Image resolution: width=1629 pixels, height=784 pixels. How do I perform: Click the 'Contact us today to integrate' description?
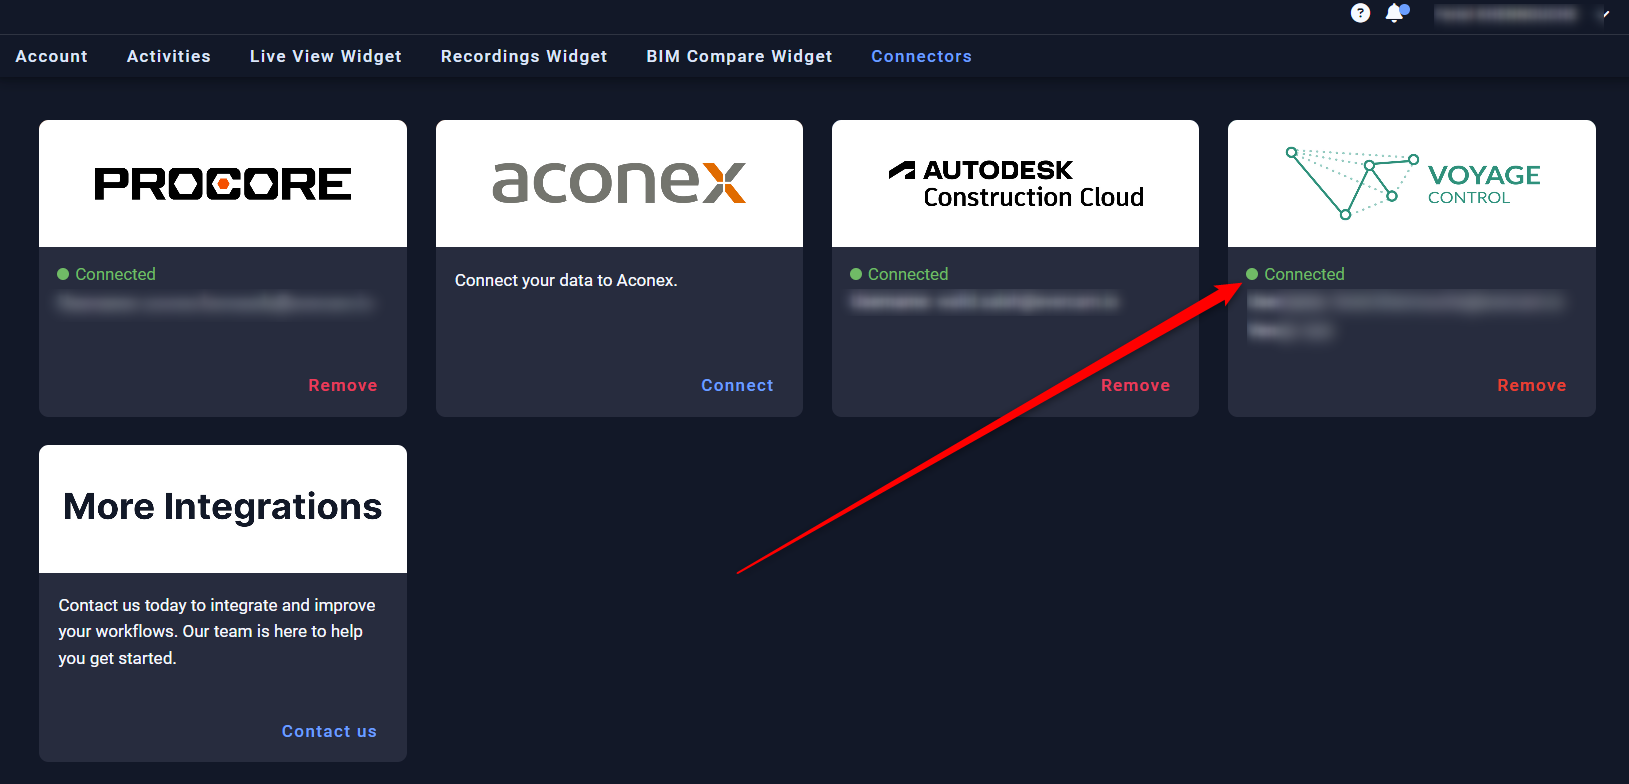[217, 631]
